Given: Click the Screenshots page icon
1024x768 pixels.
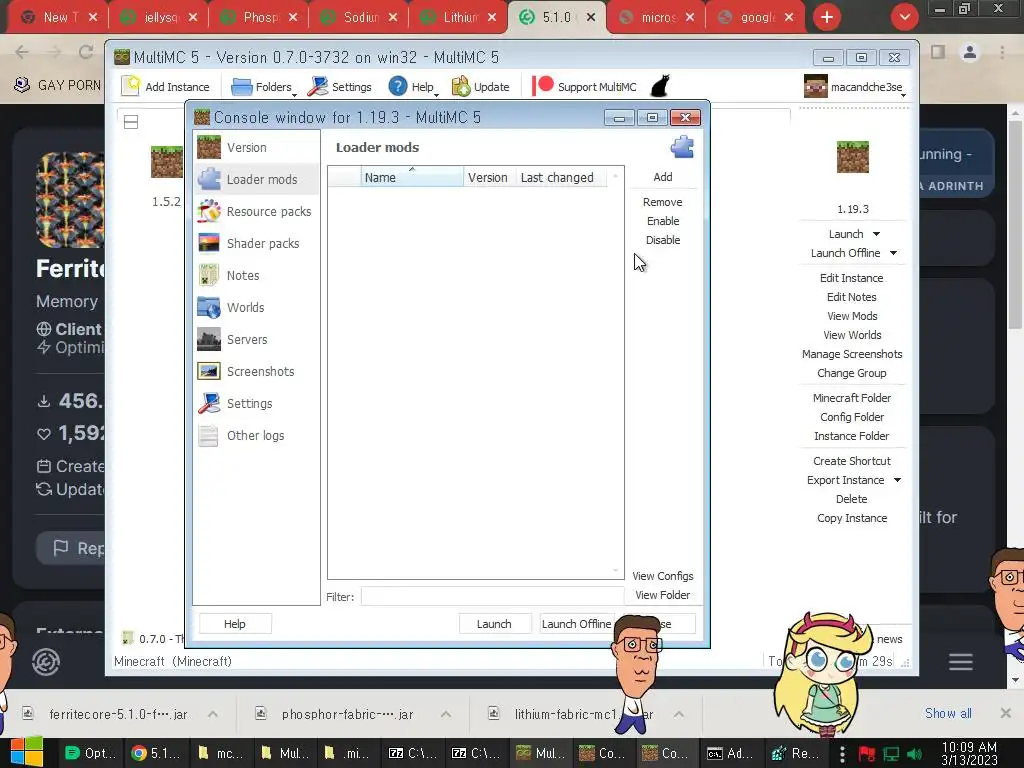Looking at the screenshot, I should click(209, 372).
